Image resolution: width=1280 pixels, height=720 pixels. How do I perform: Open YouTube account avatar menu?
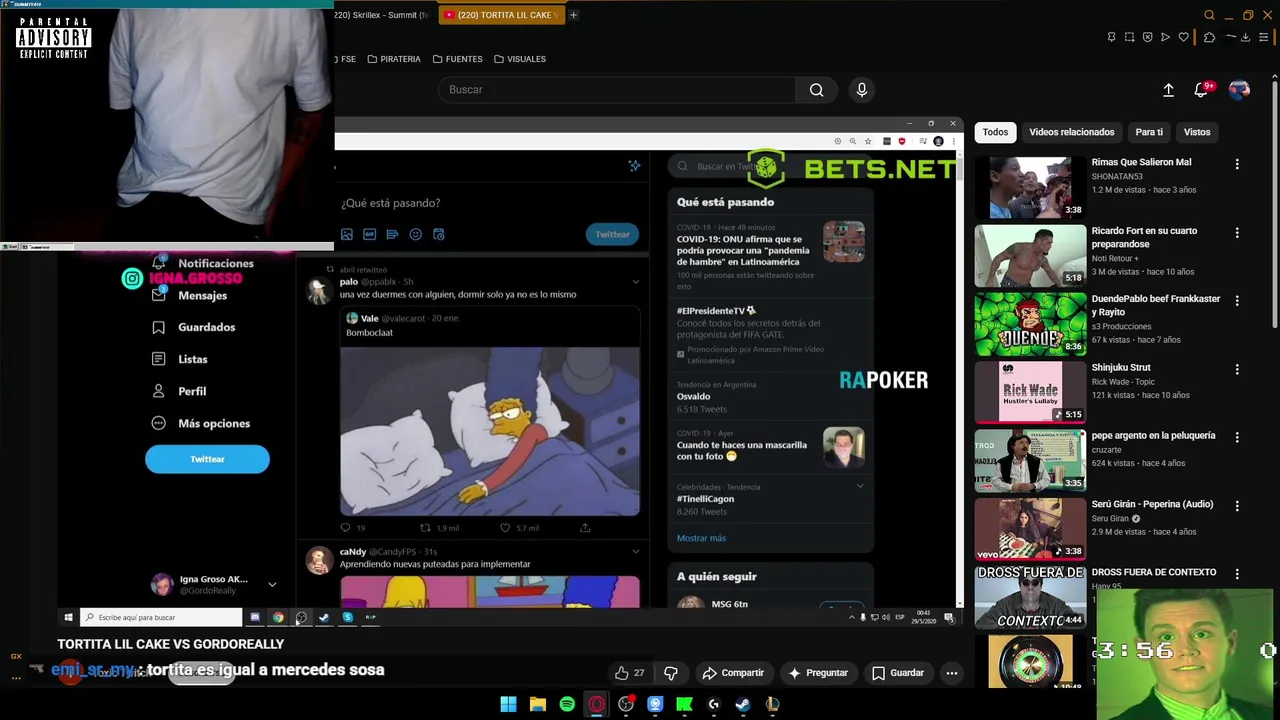point(1239,90)
